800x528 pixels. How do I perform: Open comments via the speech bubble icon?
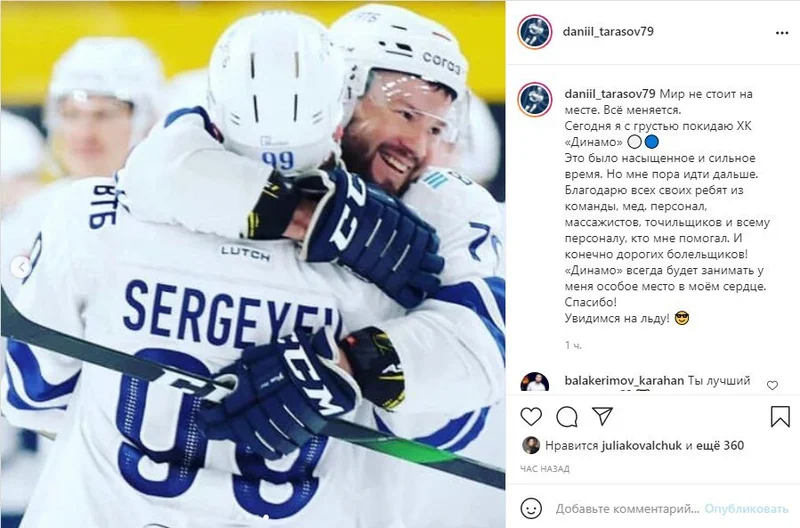(x=567, y=417)
